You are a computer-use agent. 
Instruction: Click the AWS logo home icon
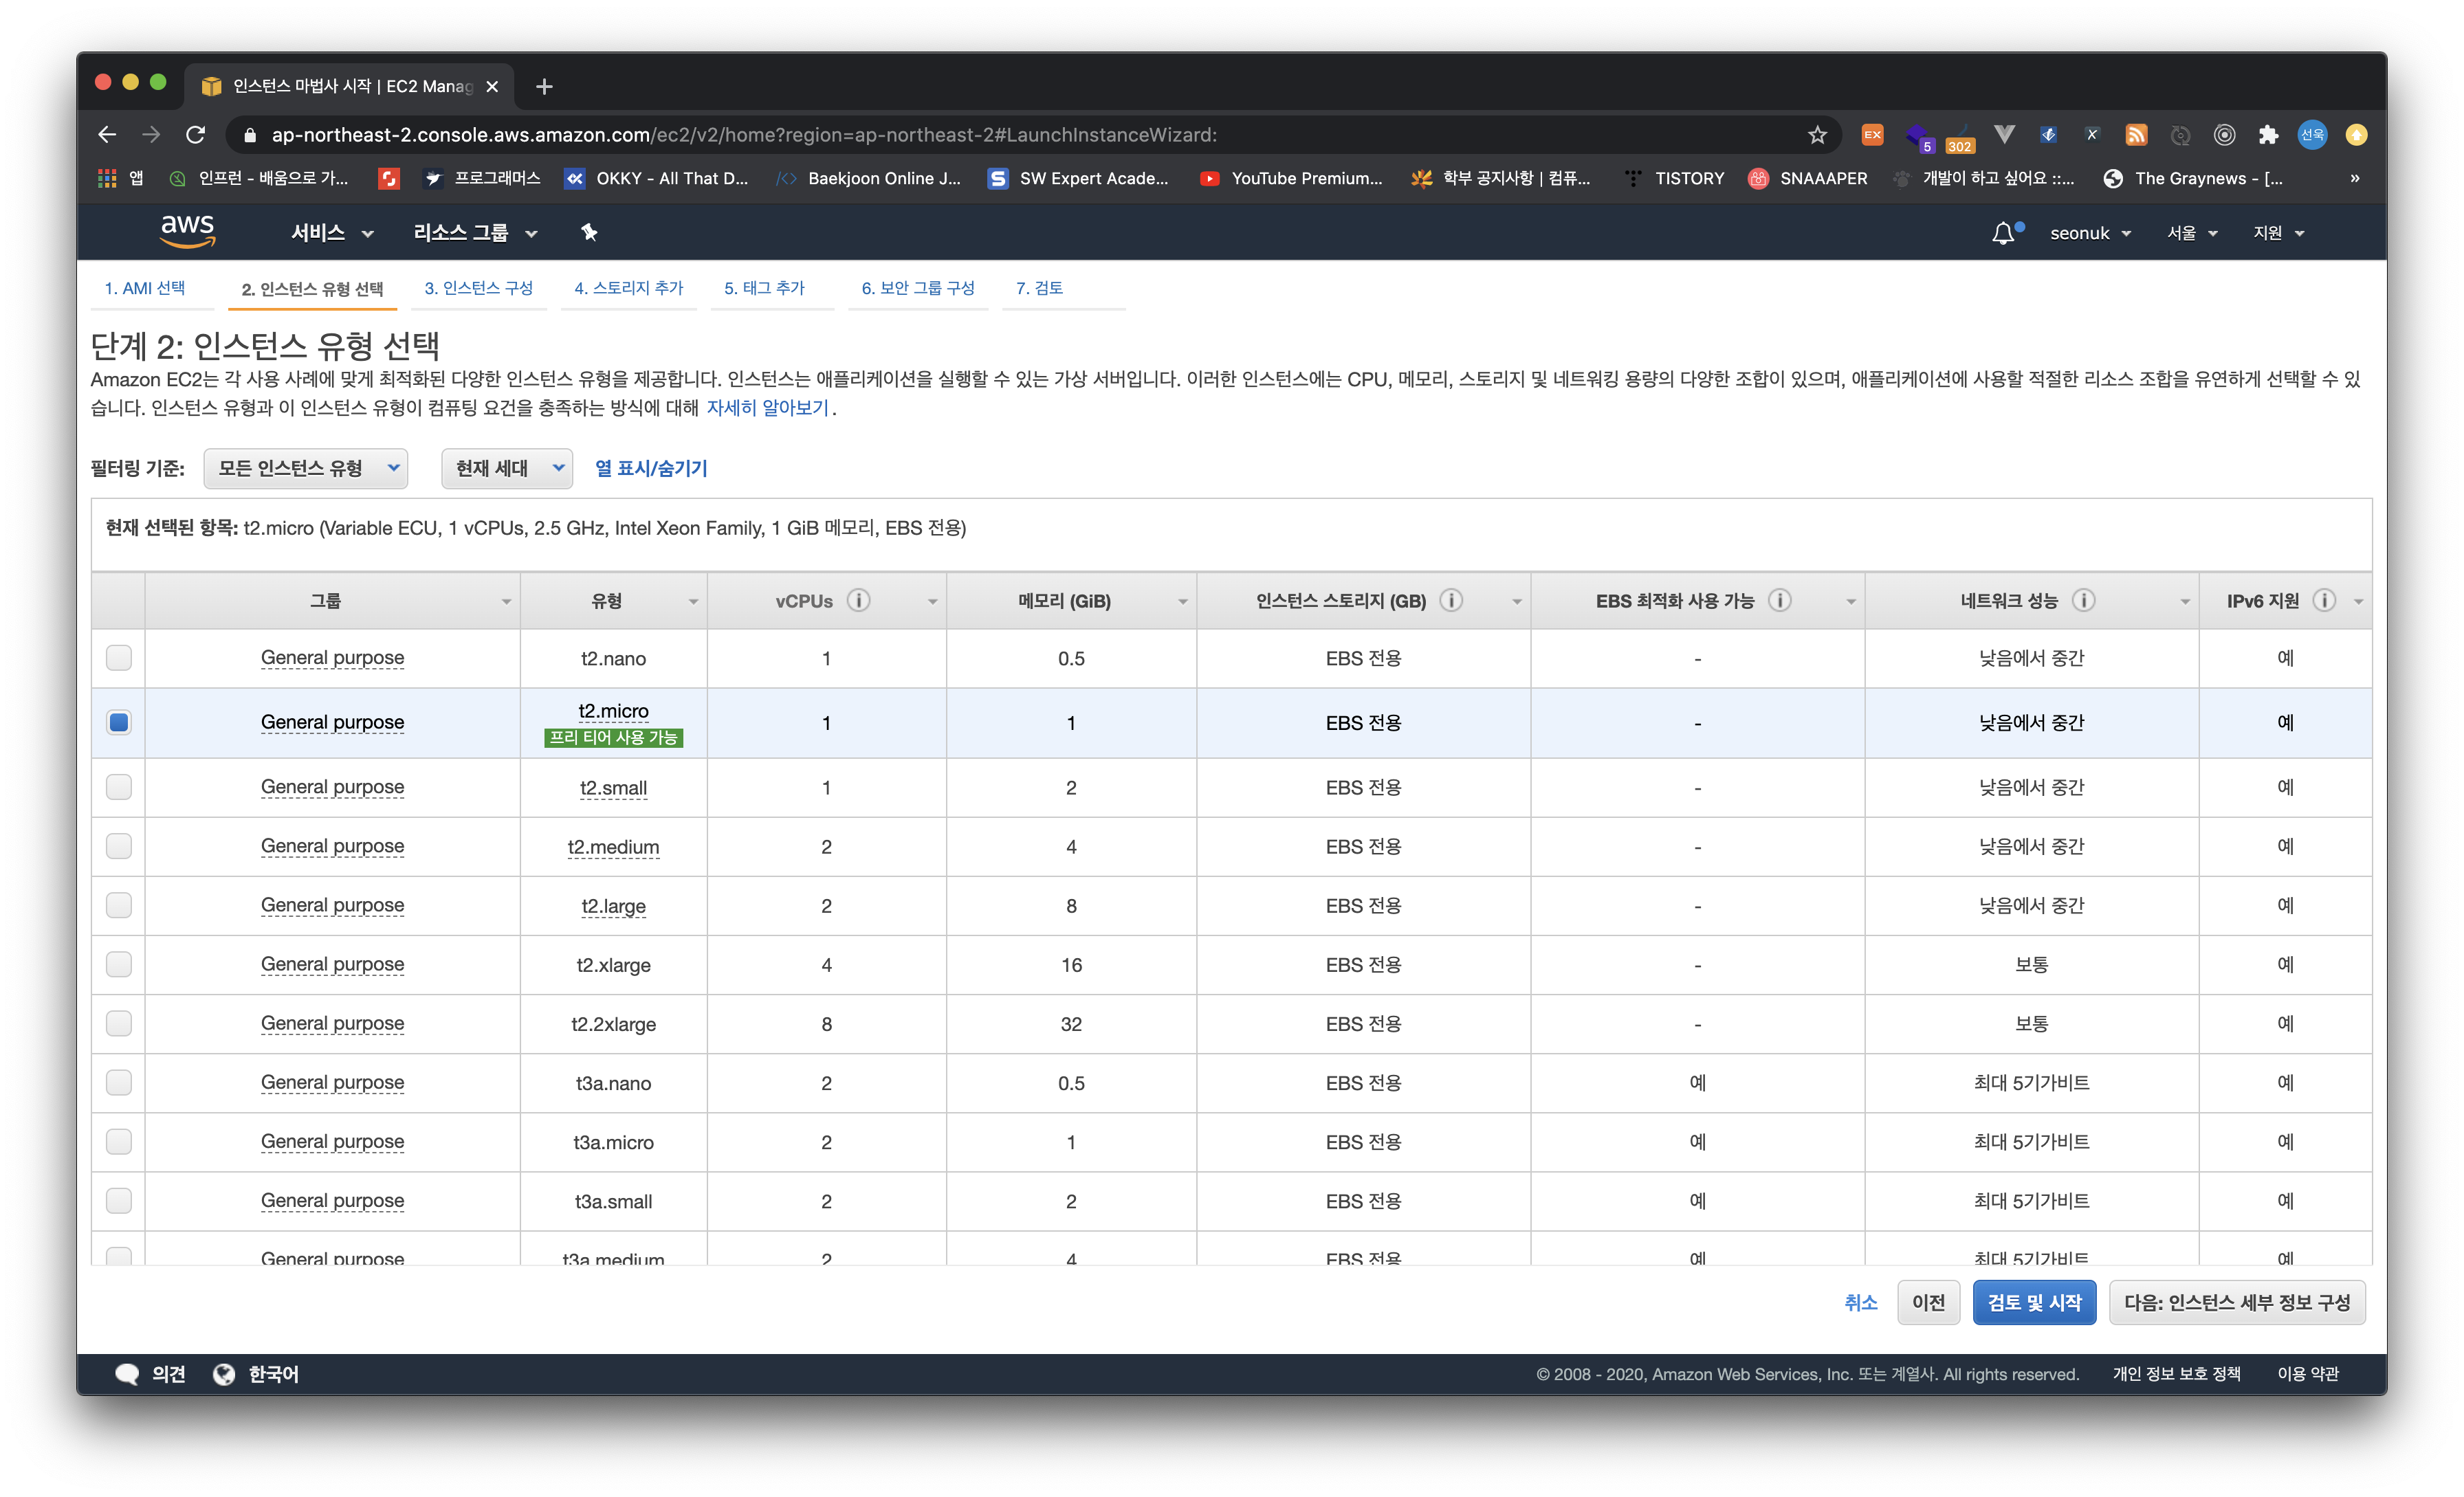pos(188,232)
